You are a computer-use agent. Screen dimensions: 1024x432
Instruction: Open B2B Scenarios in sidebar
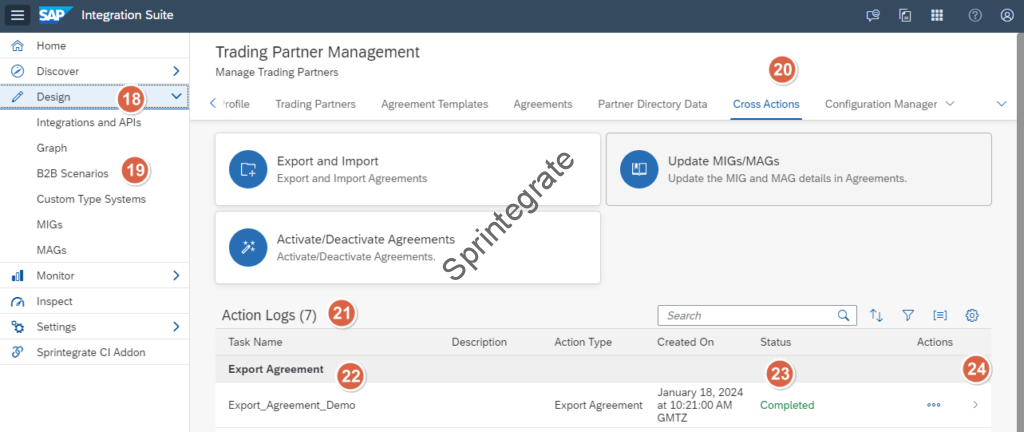(72, 173)
